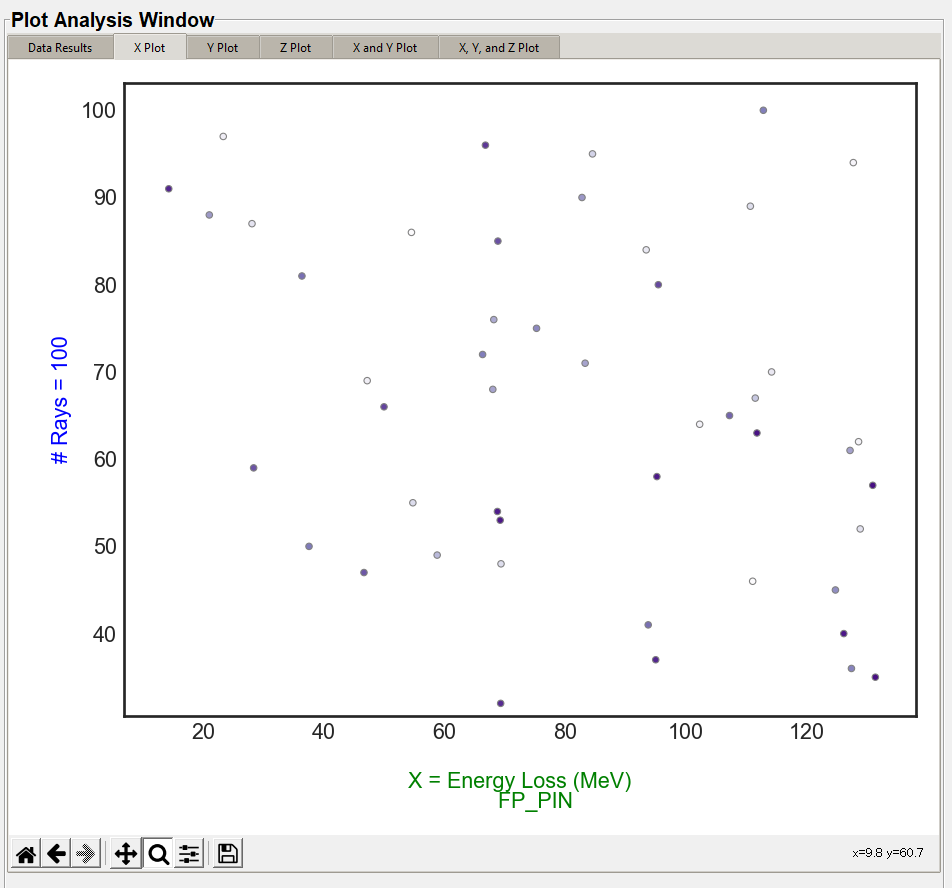The image size is (952, 888).
Task: Go back to previous view
Action: pyautogui.click(x=57, y=854)
